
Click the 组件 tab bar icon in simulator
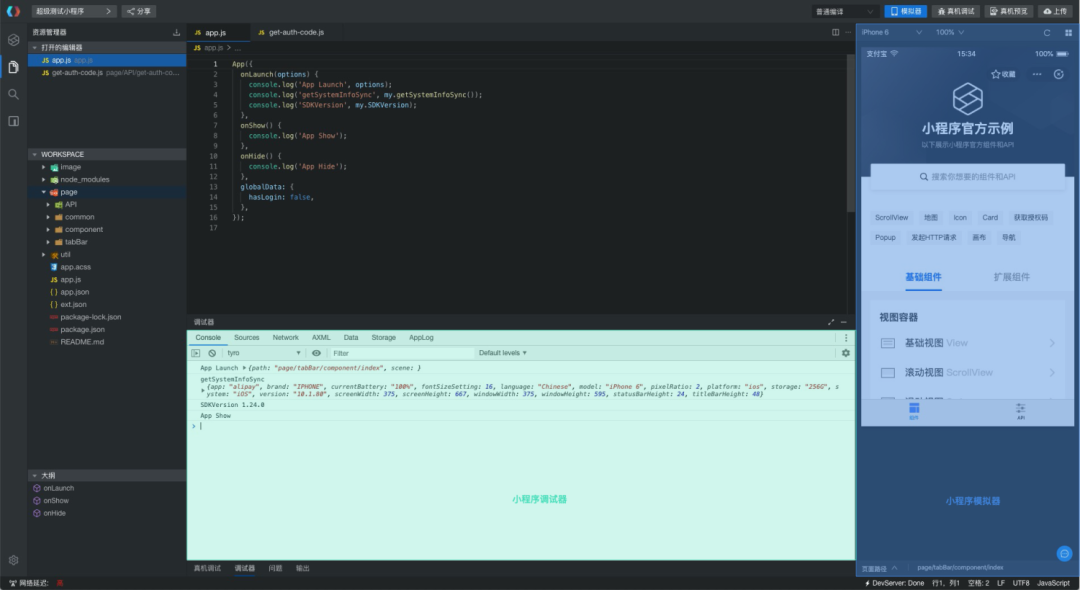914,411
